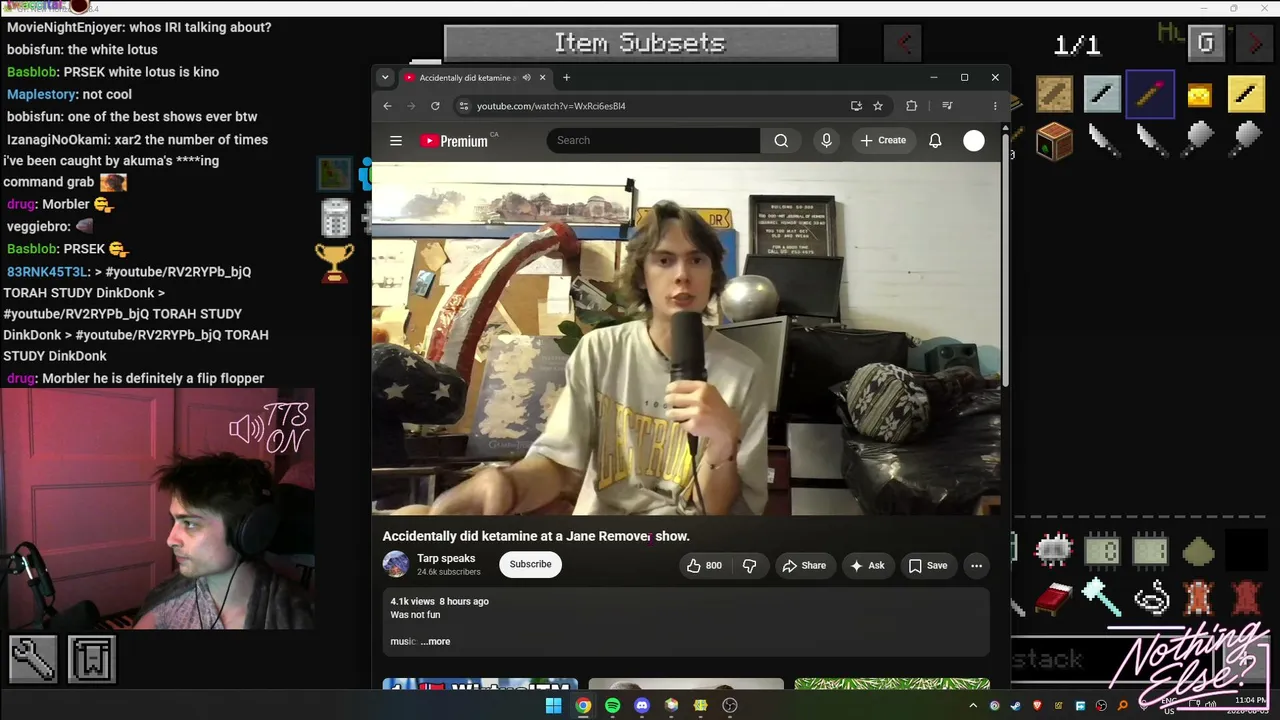
Task: Click the YouTube Search input field
Action: click(653, 141)
